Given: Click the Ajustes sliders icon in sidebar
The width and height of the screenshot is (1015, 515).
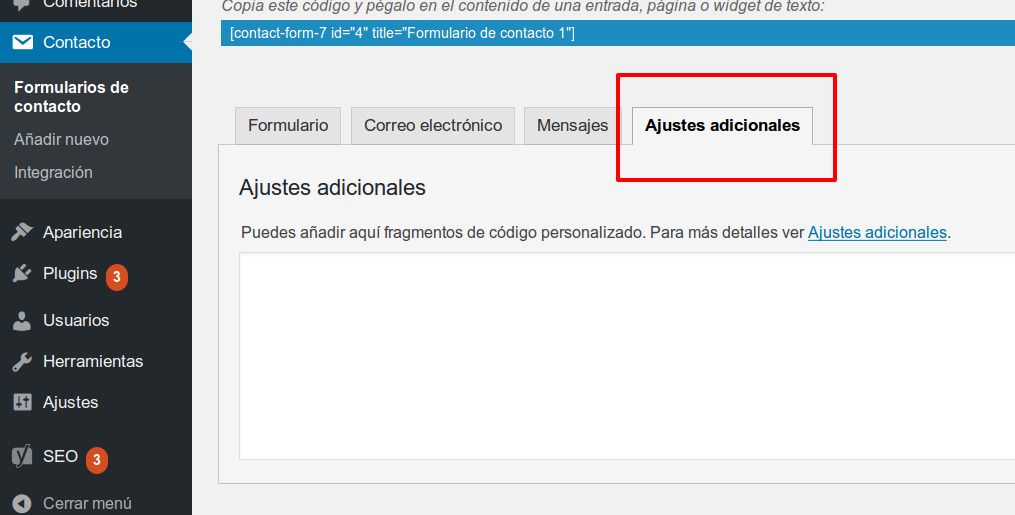Looking at the screenshot, I should click(22, 402).
